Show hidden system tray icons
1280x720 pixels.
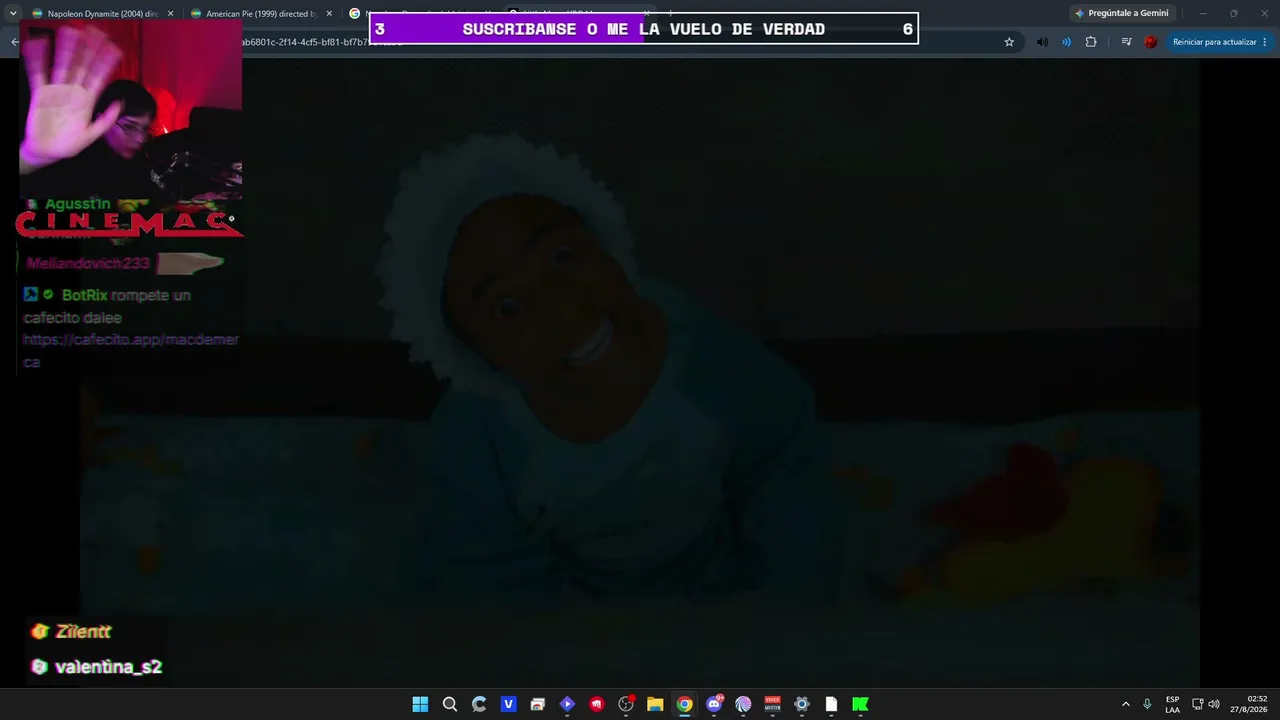click(x=1125, y=704)
